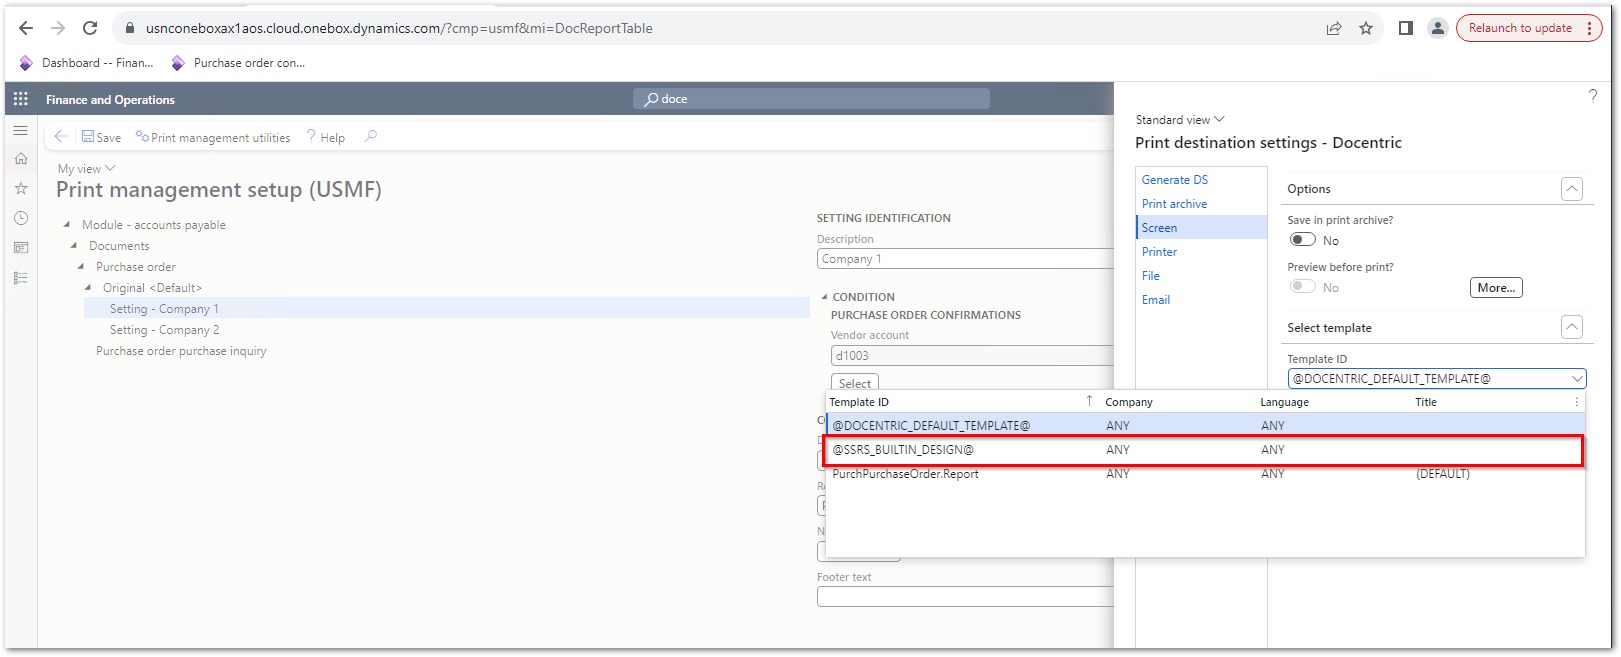Select the Generate DS destination

coord(1175,180)
